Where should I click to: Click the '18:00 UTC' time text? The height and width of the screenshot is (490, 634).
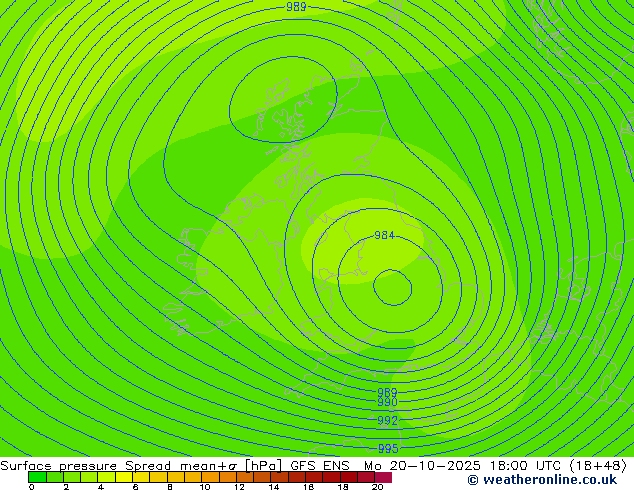coord(525,466)
